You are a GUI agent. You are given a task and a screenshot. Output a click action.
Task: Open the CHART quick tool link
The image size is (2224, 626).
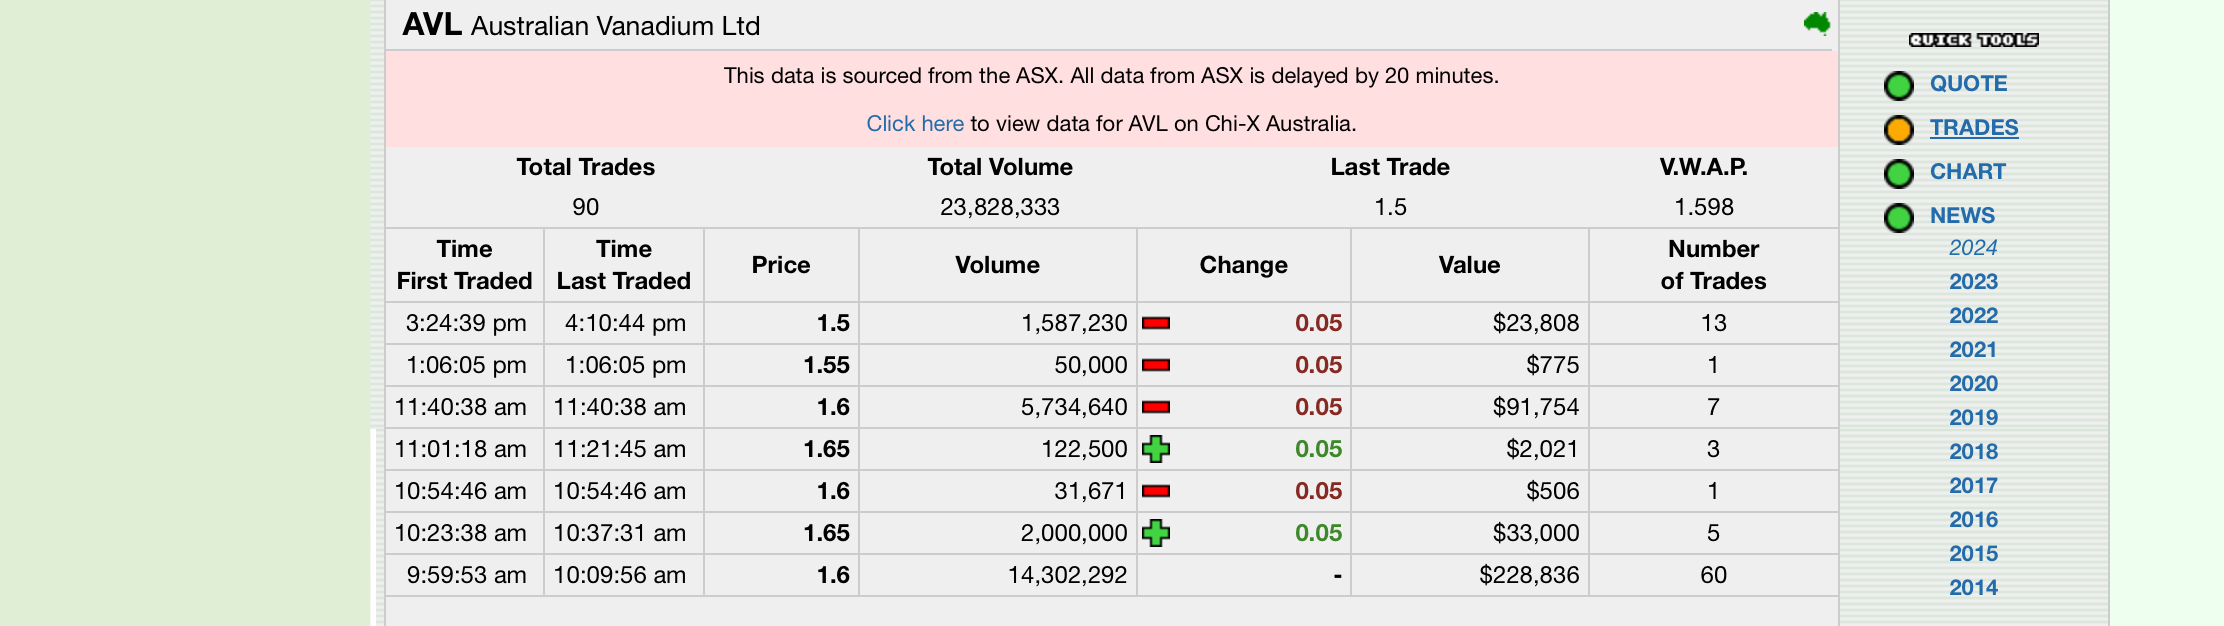click(1967, 172)
